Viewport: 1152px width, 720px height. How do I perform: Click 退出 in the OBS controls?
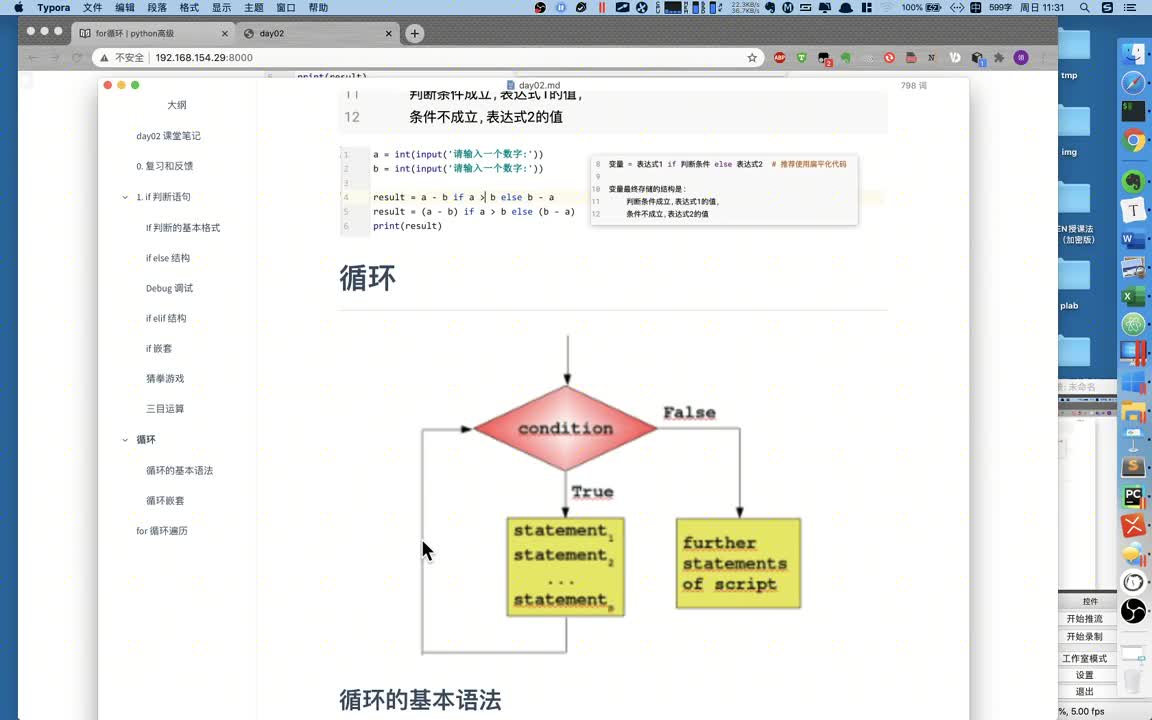(x=1084, y=691)
